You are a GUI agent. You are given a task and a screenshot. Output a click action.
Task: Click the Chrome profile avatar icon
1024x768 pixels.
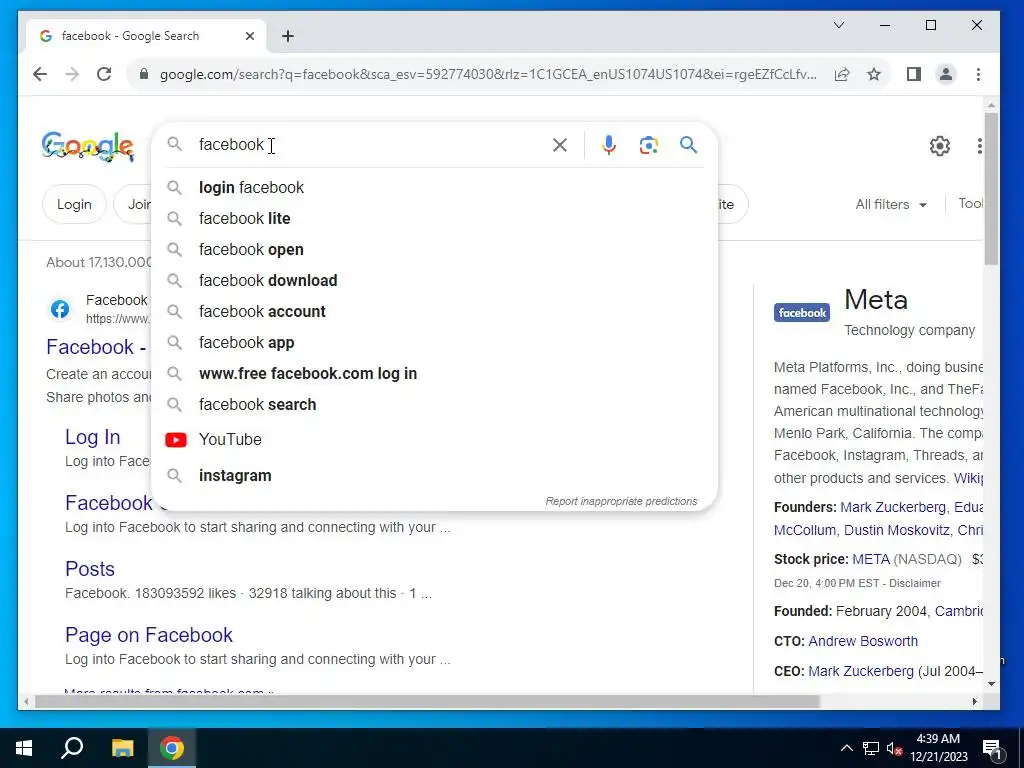tap(946, 74)
